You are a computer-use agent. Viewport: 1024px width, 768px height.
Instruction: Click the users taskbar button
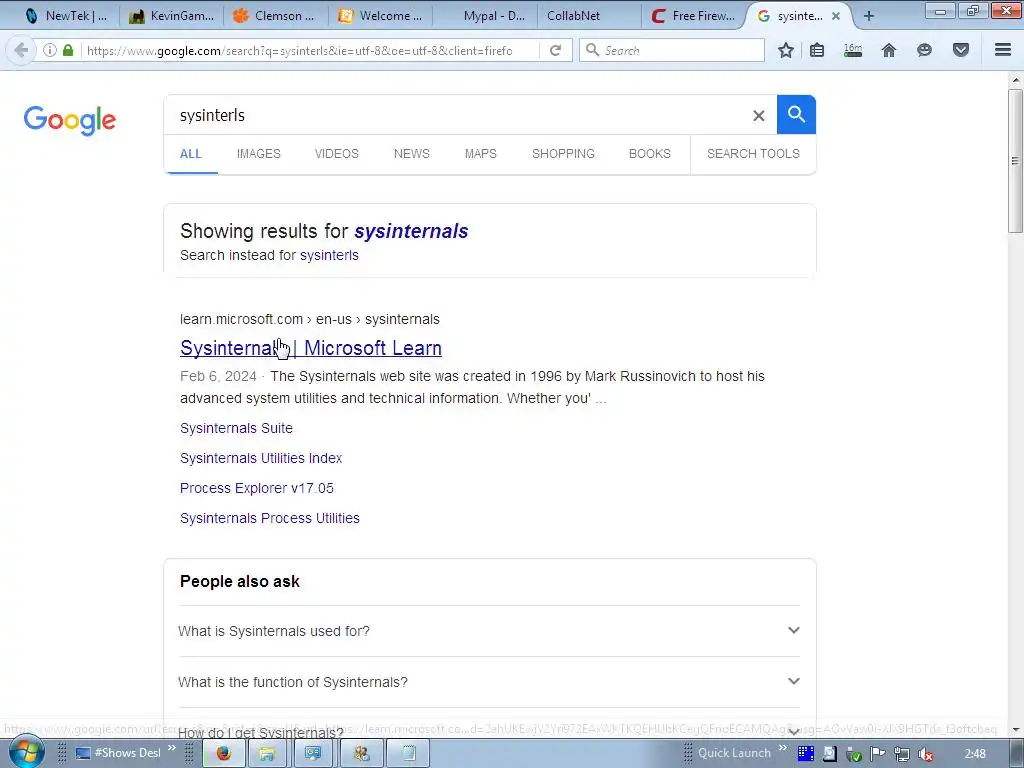coord(361,753)
